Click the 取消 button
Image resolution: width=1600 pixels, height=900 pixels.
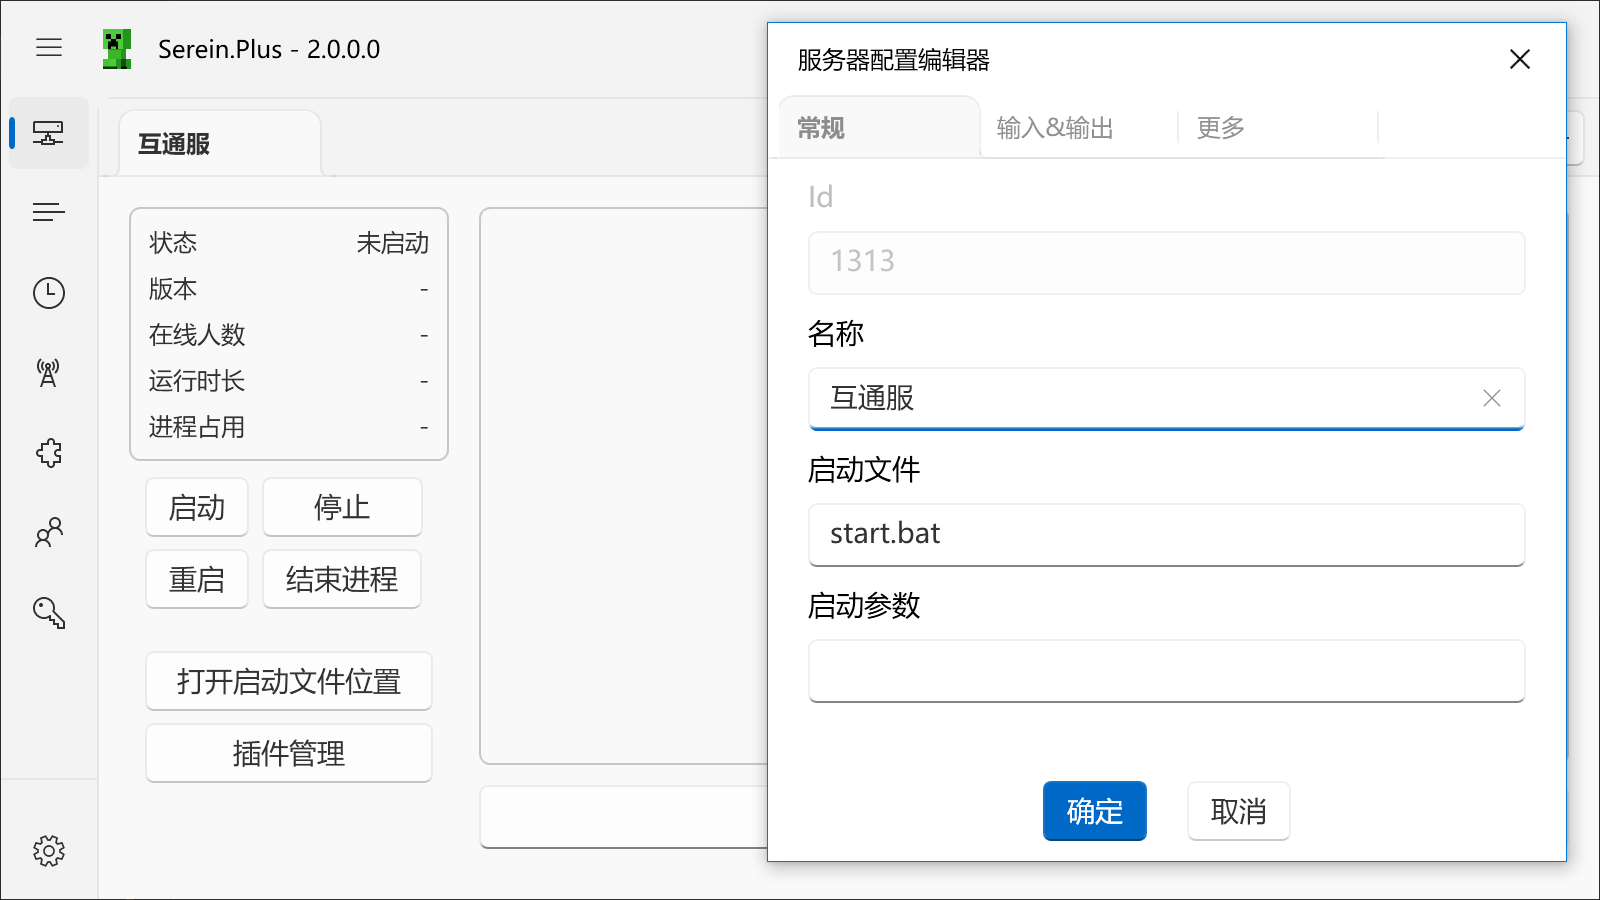click(x=1239, y=811)
